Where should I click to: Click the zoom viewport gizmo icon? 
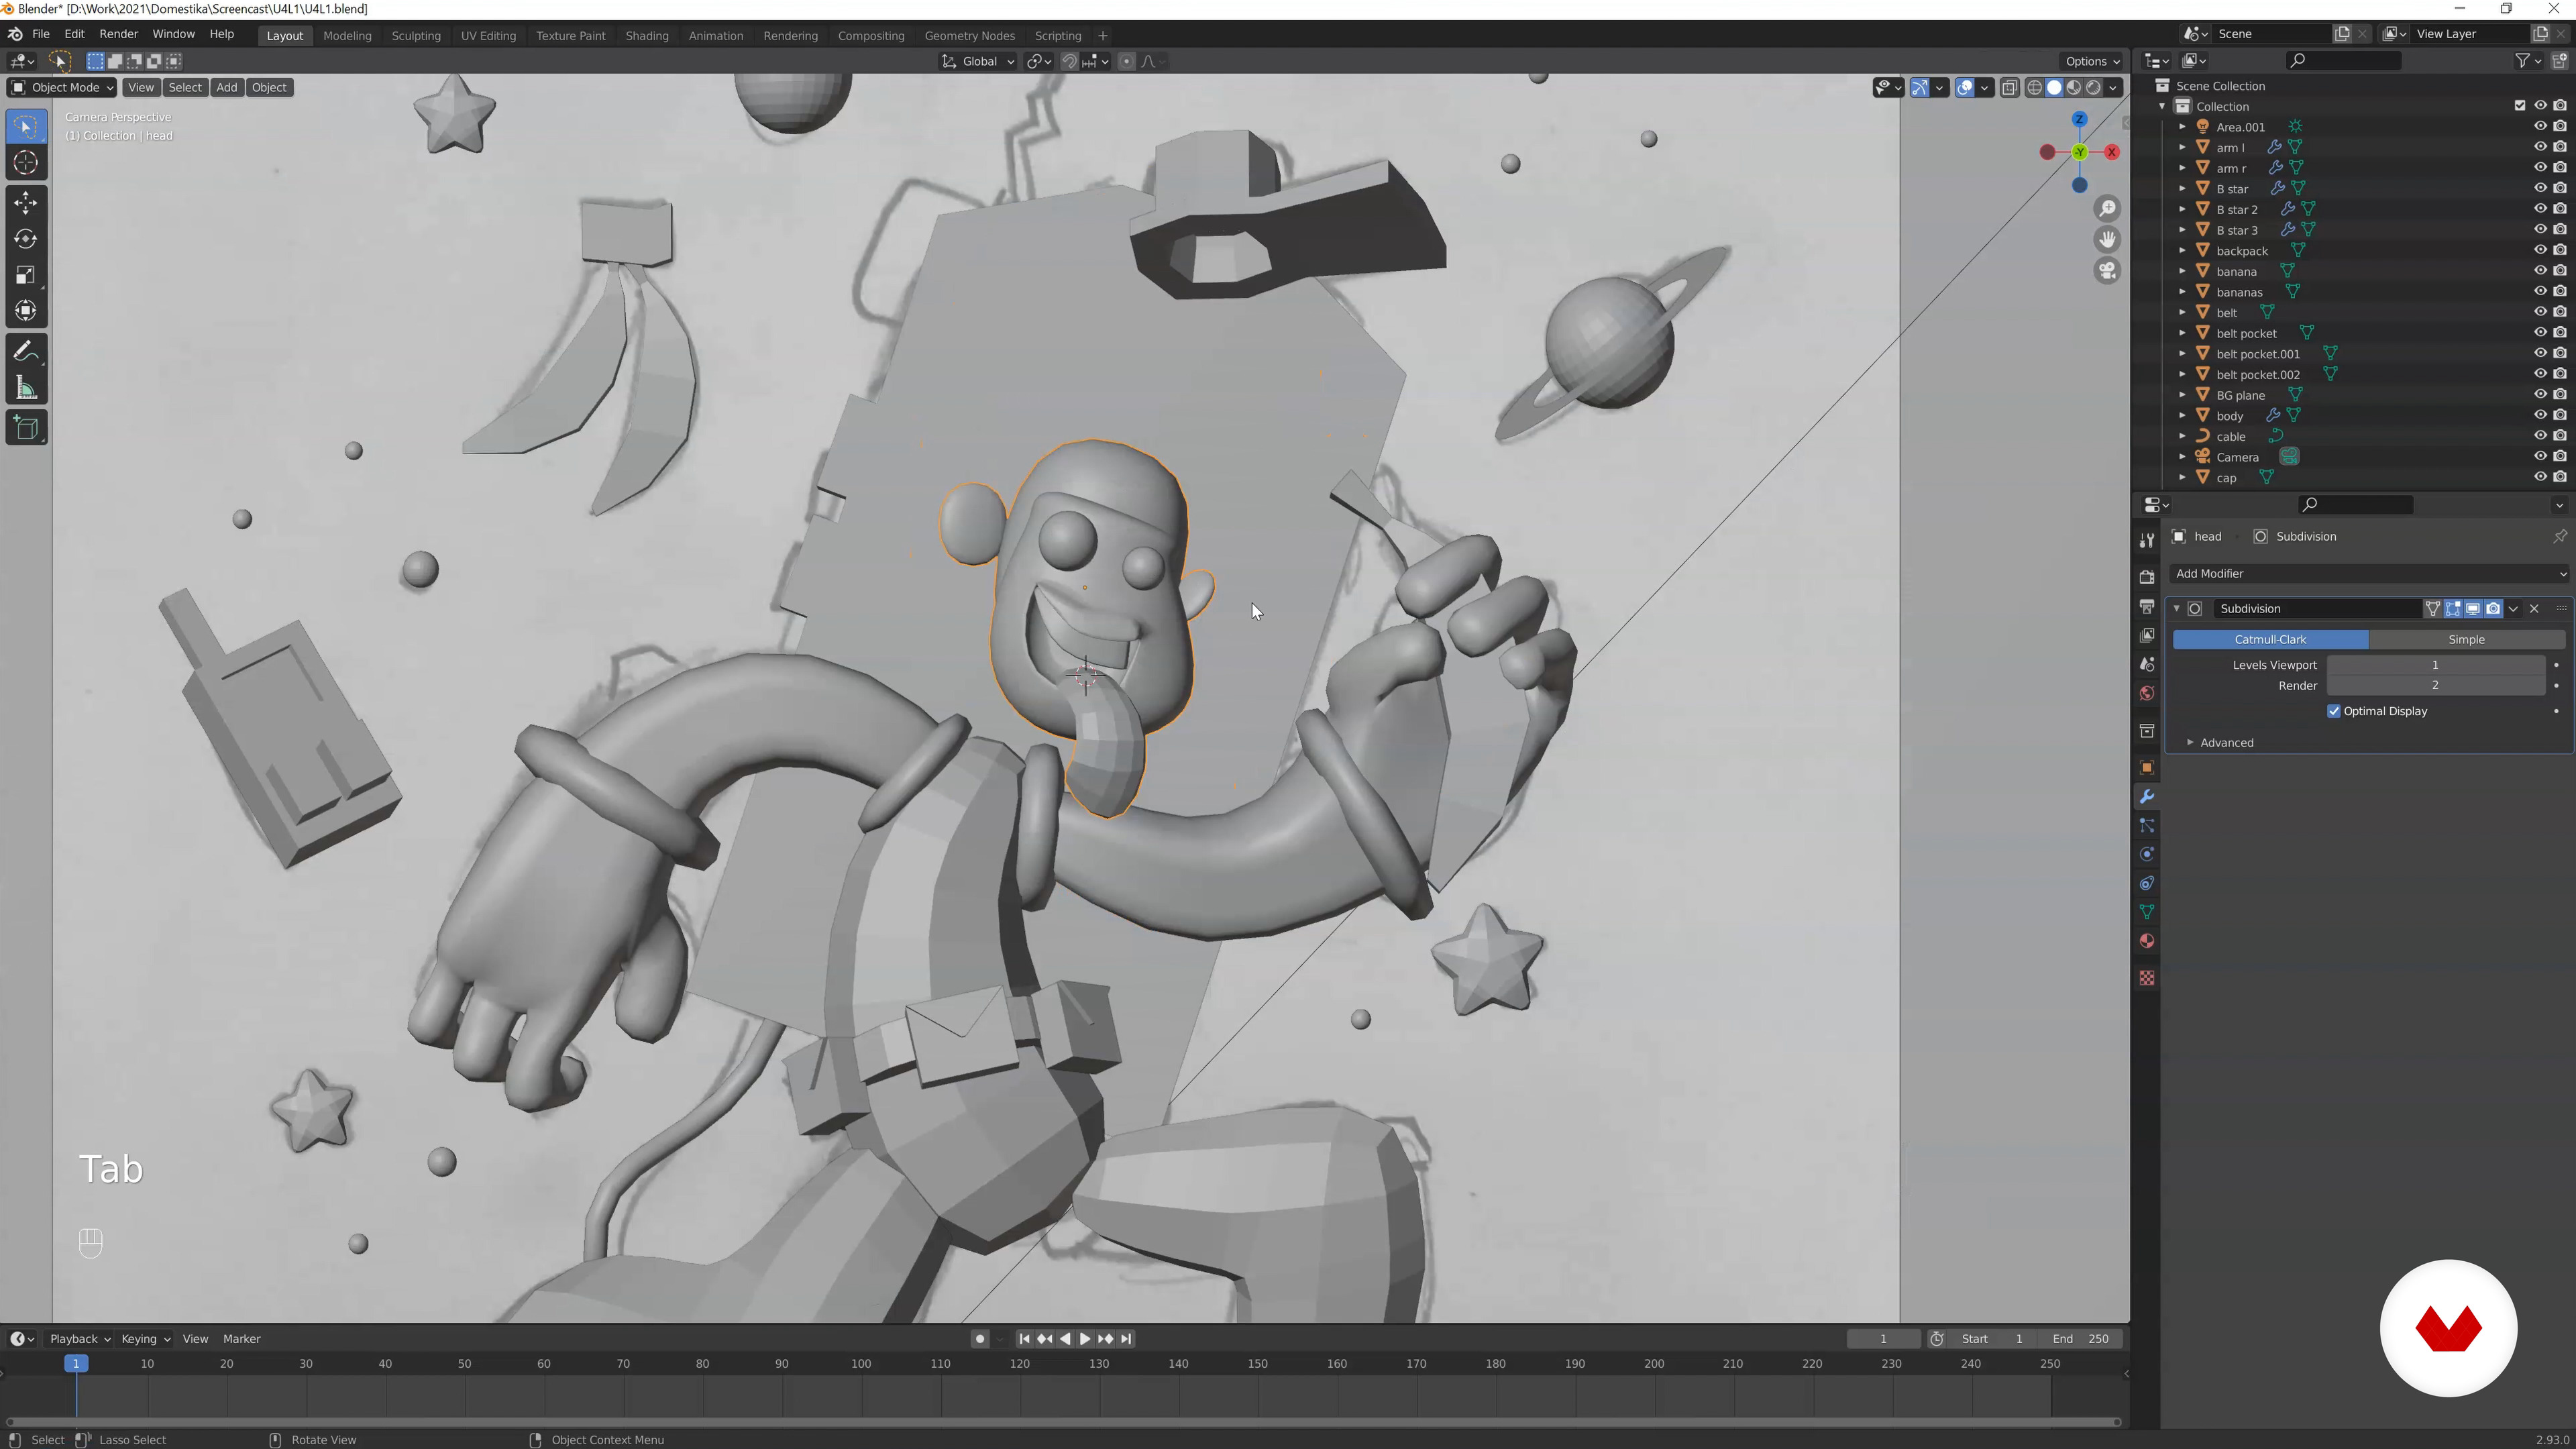[2107, 209]
